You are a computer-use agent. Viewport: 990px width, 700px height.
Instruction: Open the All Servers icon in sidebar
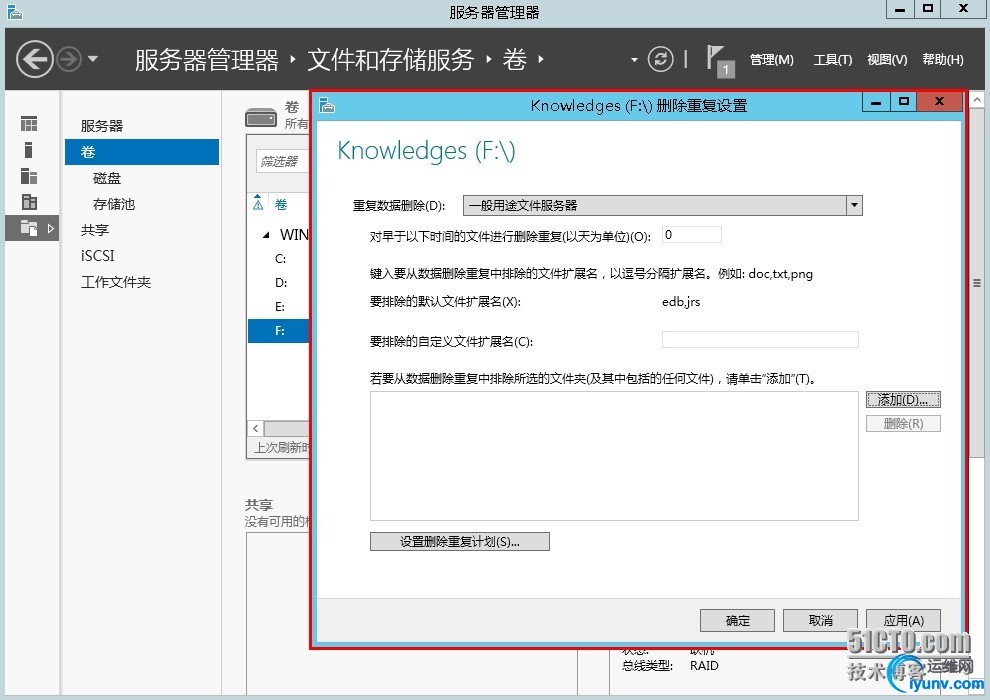[x=29, y=175]
